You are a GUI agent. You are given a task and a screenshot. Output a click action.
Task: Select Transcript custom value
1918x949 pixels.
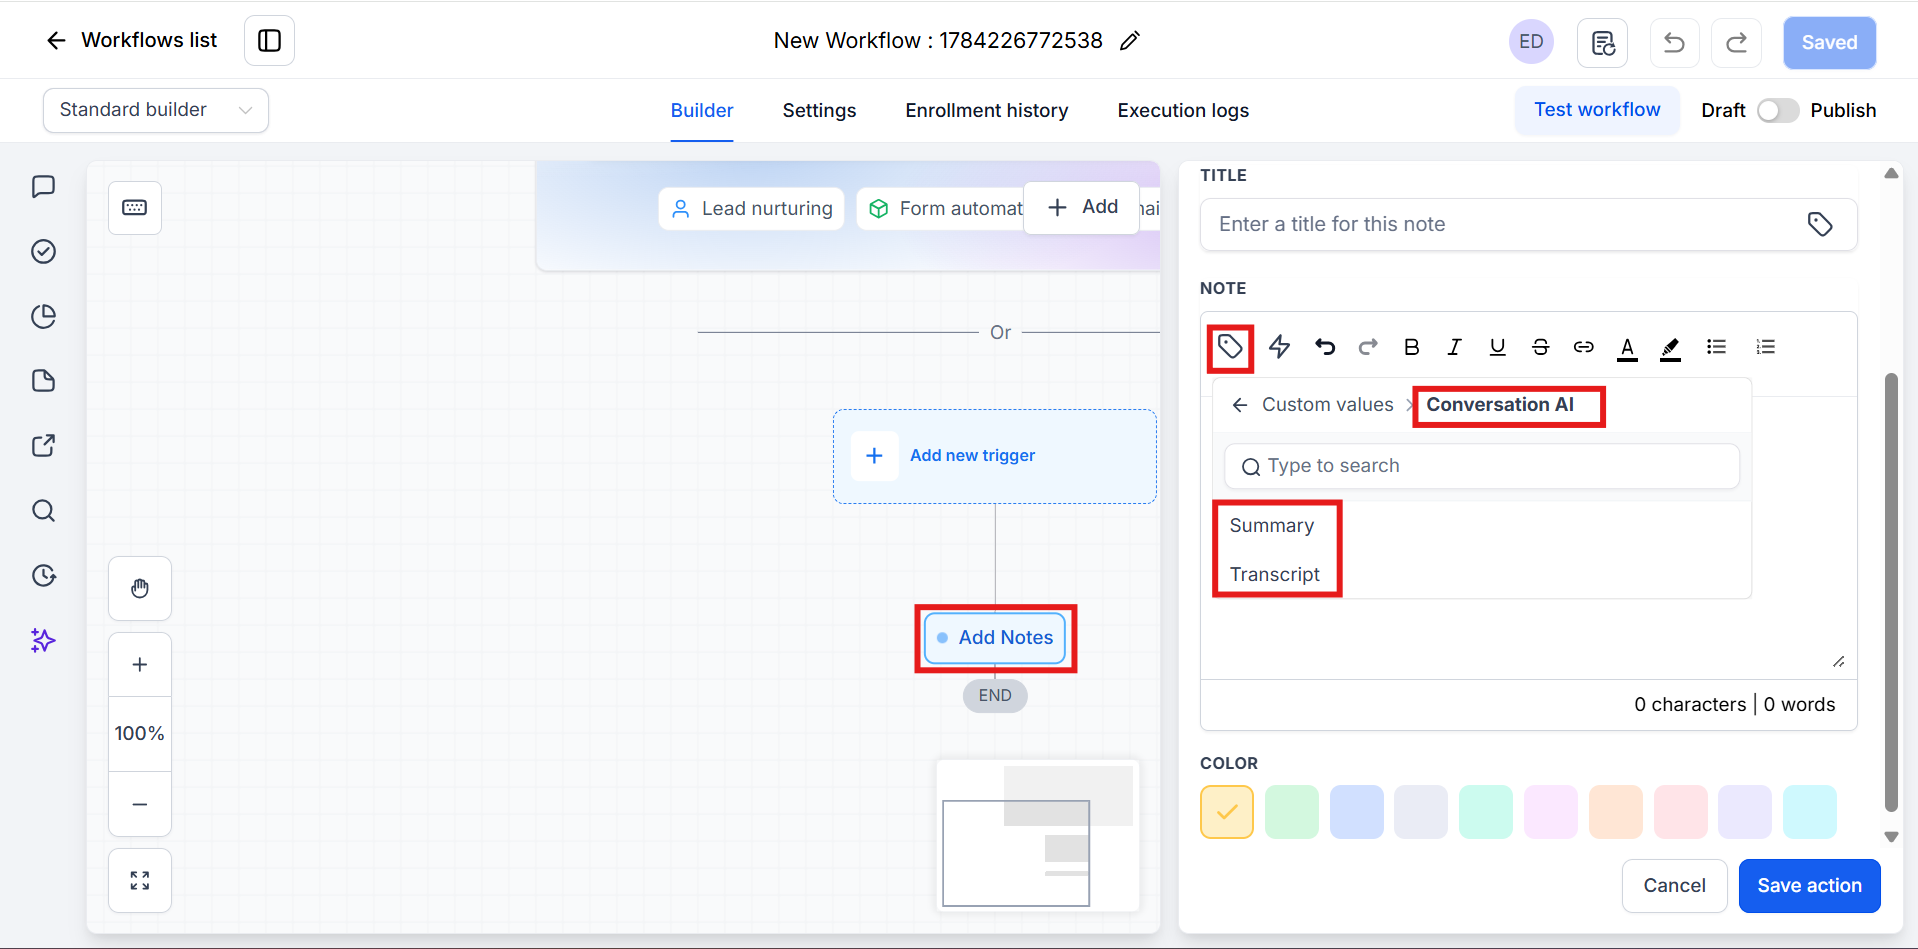click(x=1275, y=575)
